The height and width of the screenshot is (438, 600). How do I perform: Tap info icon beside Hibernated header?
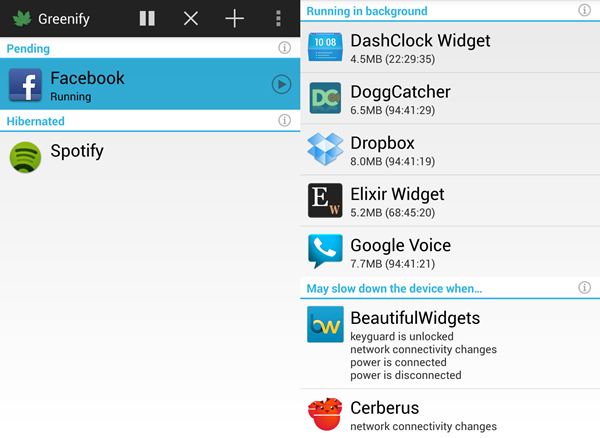(x=284, y=120)
